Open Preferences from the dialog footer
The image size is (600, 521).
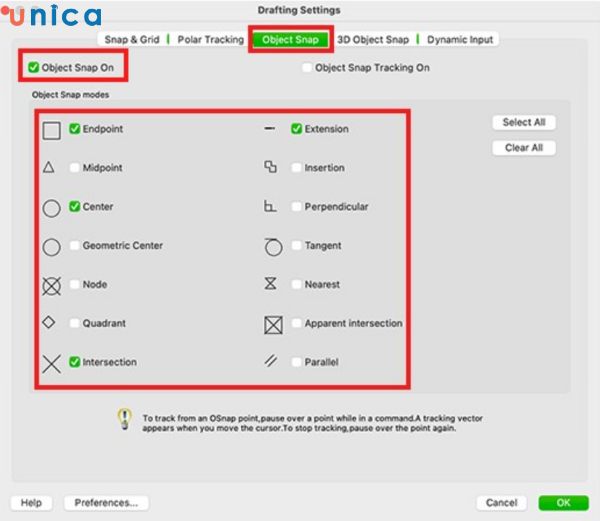[106, 503]
